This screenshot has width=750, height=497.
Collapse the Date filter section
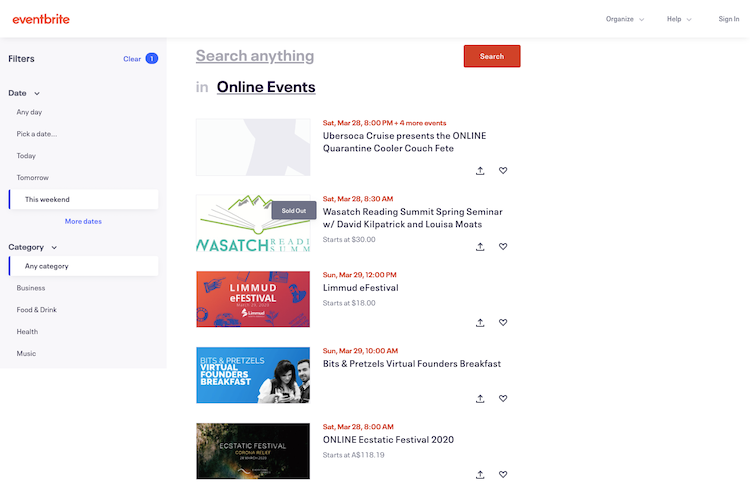click(x=24, y=93)
